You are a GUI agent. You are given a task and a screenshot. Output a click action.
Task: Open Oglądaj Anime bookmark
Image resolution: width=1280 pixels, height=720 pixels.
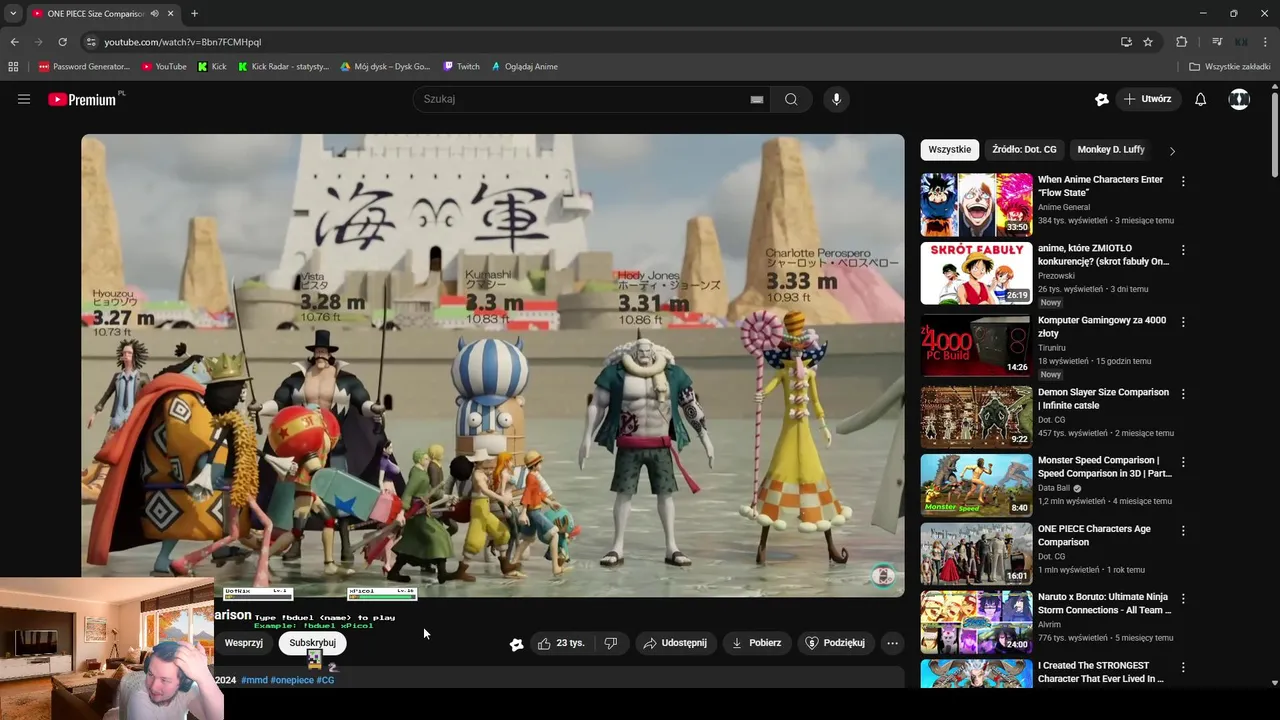(524, 66)
